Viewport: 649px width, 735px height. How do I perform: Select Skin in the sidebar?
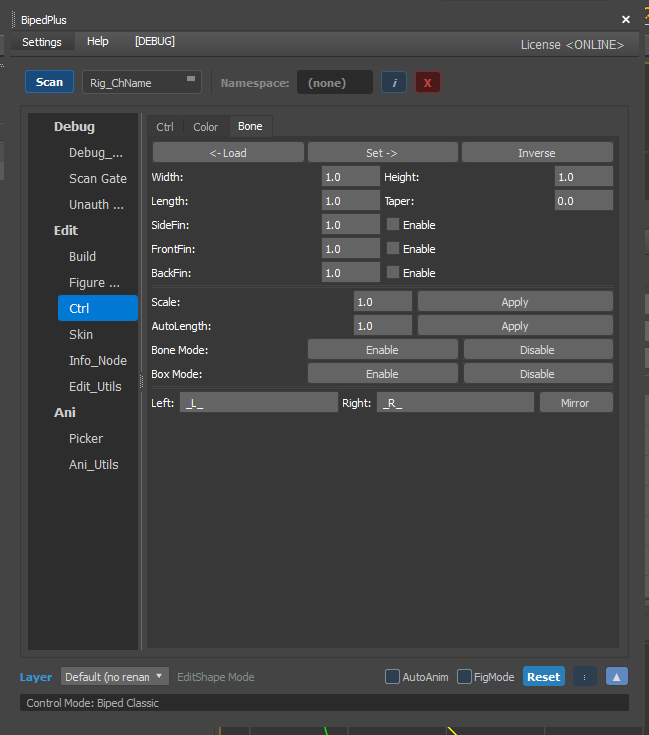tap(97, 335)
